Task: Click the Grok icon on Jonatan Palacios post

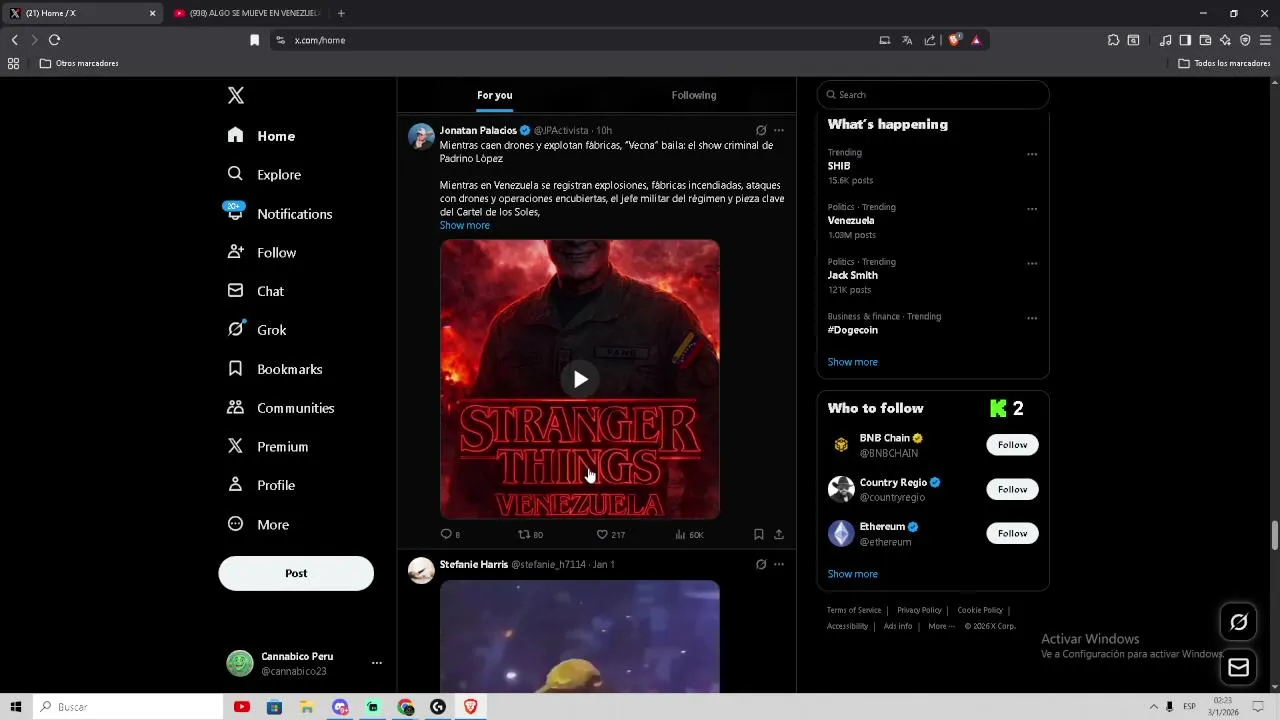Action: [x=761, y=130]
